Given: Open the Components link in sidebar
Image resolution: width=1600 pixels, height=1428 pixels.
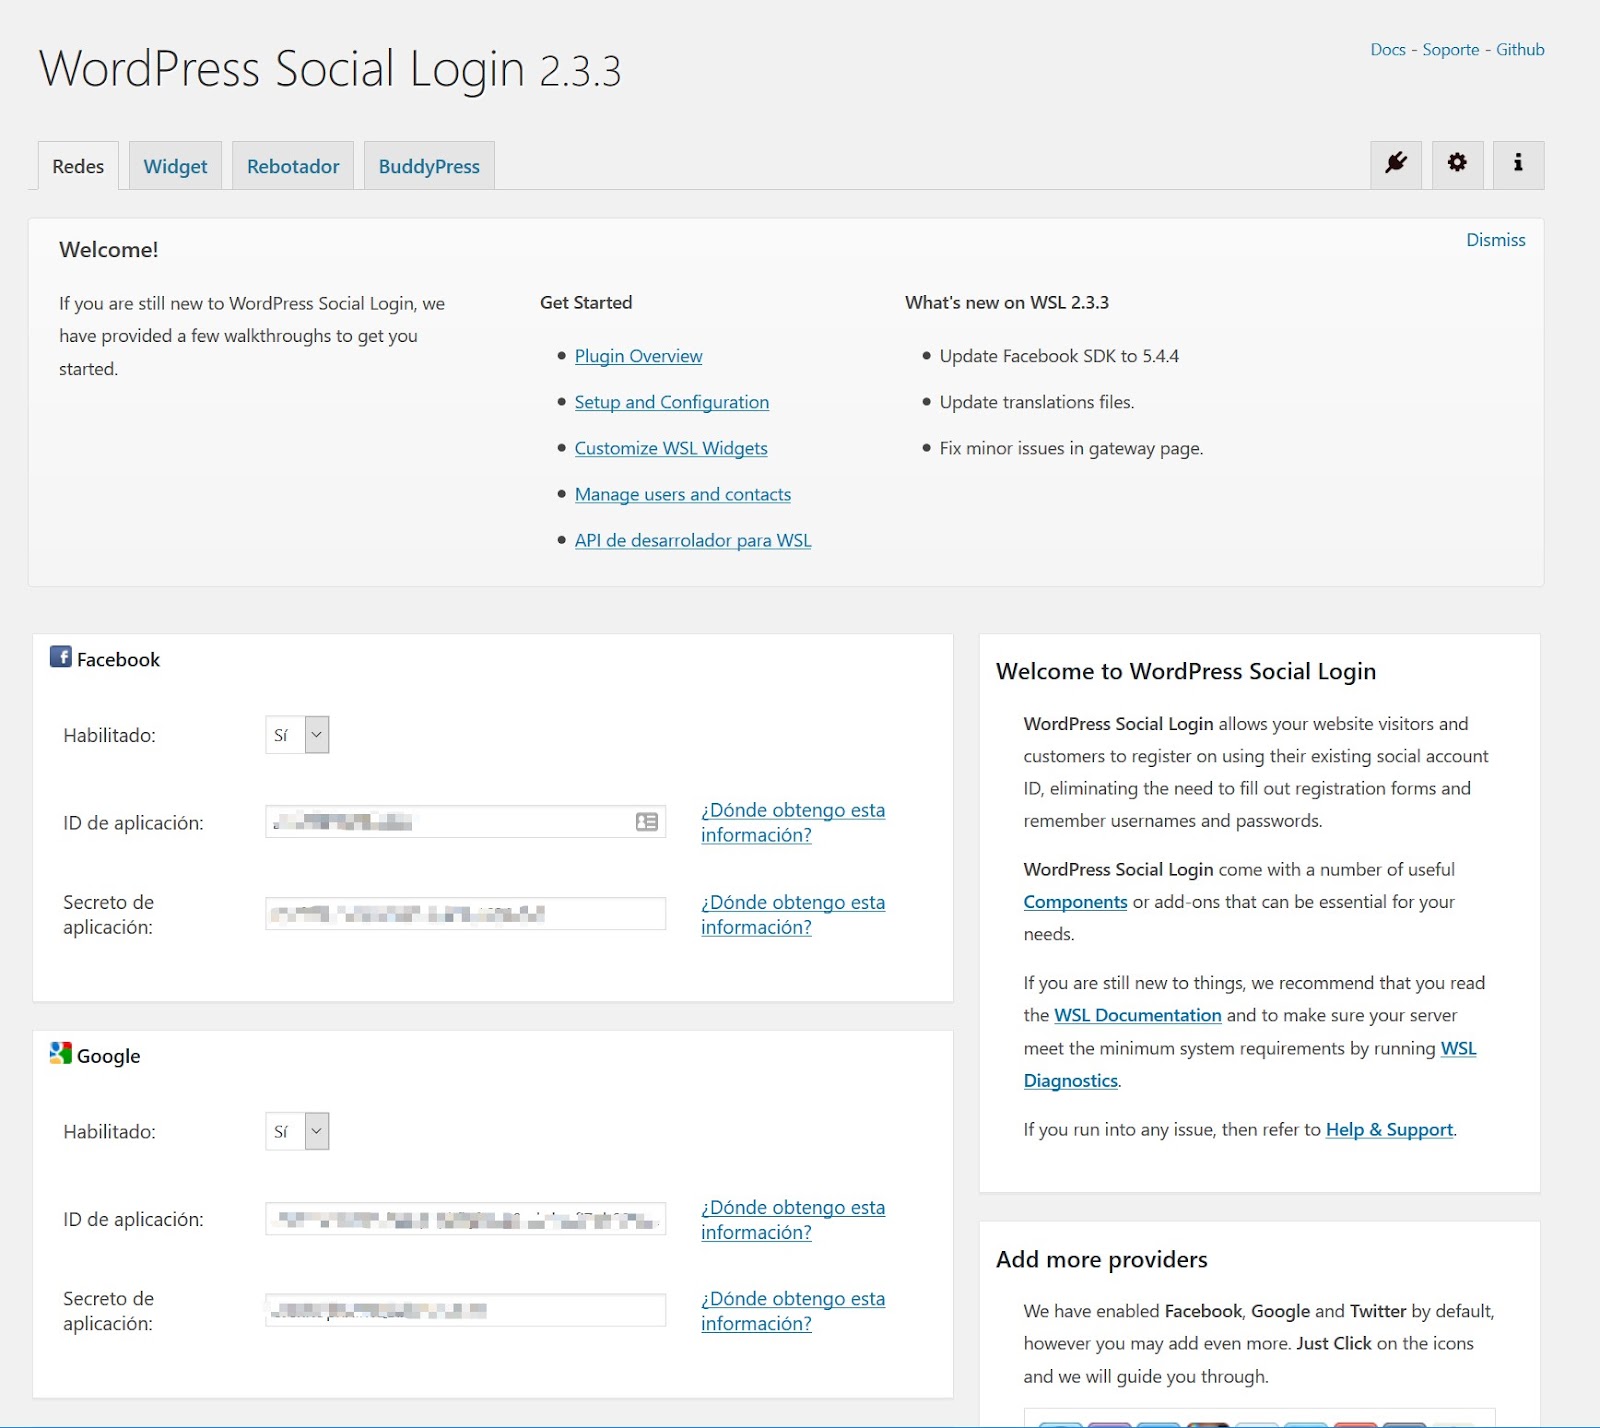Looking at the screenshot, I should coord(1075,902).
